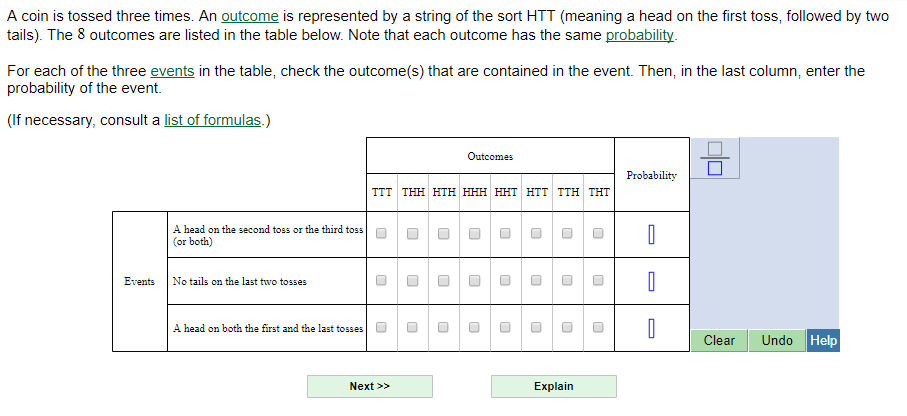Click the Explain button

pyautogui.click(x=553, y=386)
